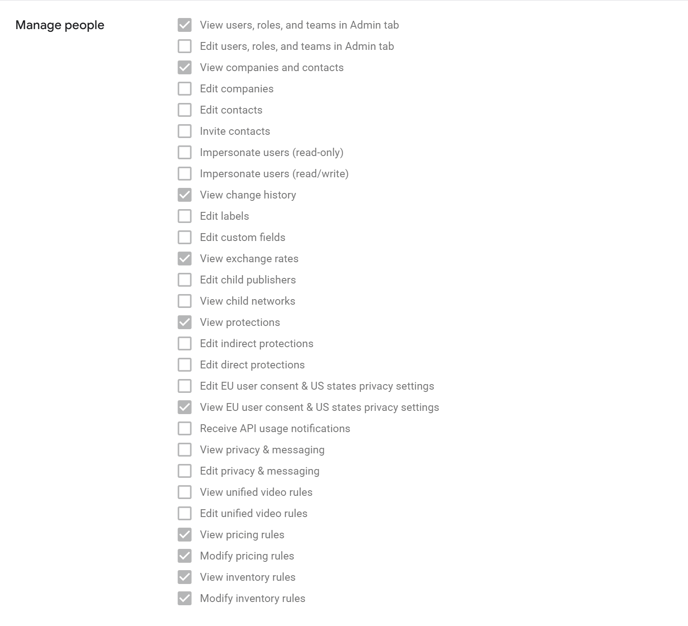Tick View privacy & messaging checkbox
Viewport: 688px width, 626px height.
185,450
